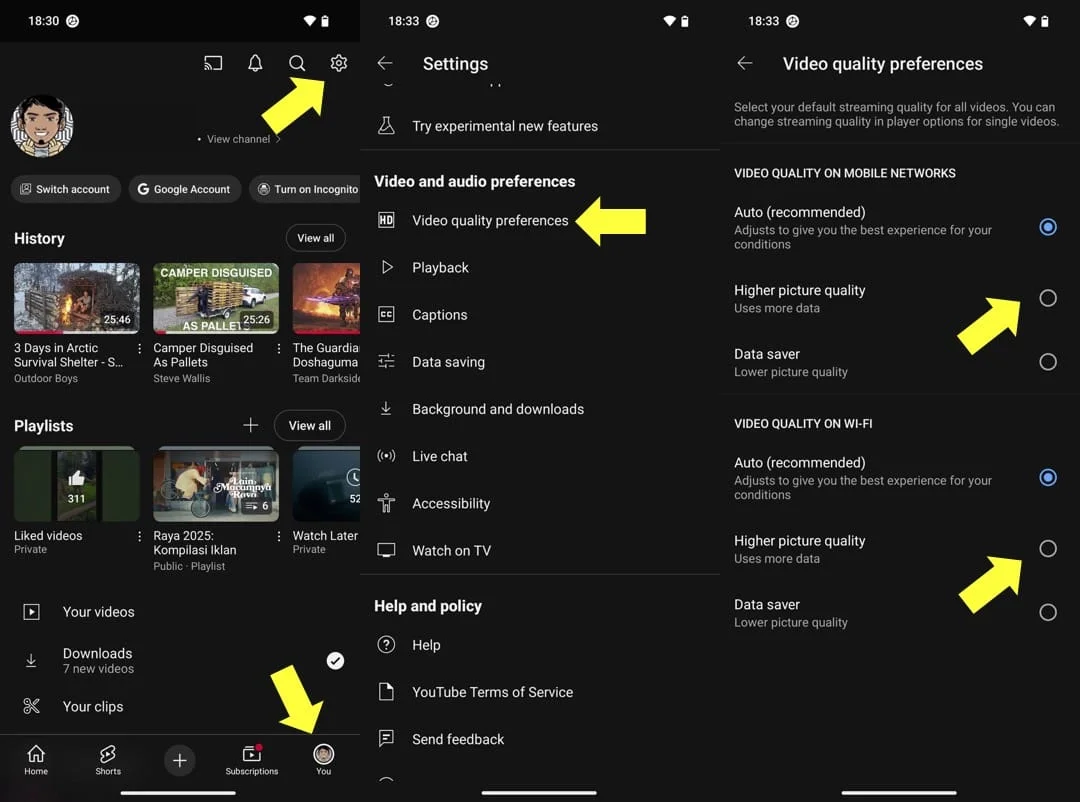Tap the Playback play icon

[387, 267]
